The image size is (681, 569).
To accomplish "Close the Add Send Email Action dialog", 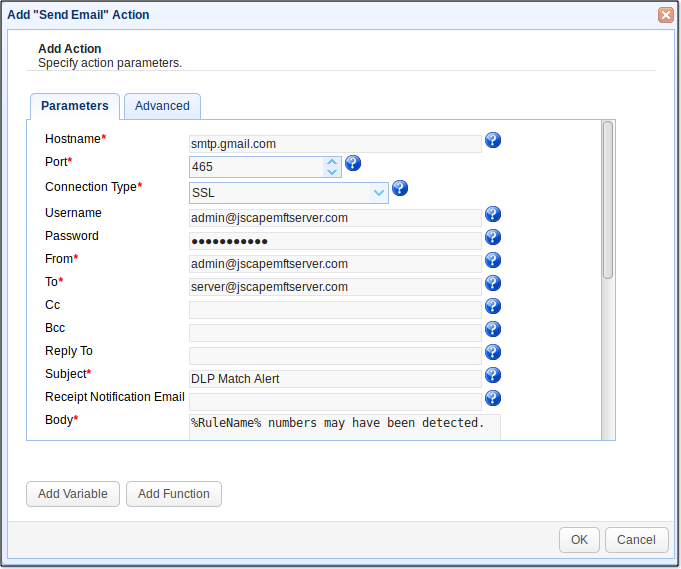I will click(x=665, y=15).
